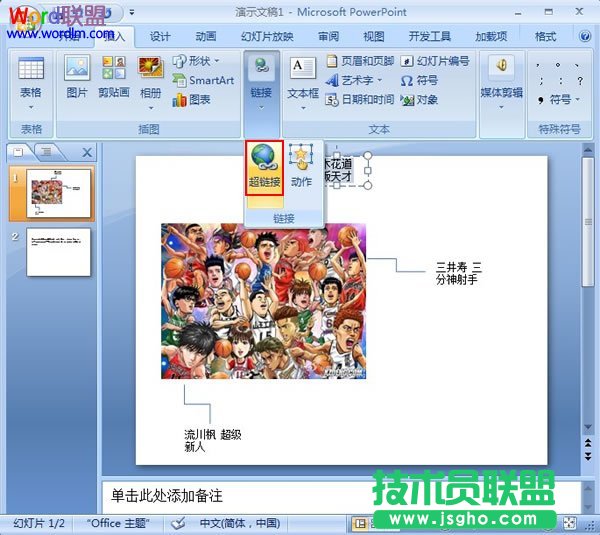The height and width of the screenshot is (535, 600).
Task: Expand the Links (链接) group dropdown
Action: click(x=261, y=108)
